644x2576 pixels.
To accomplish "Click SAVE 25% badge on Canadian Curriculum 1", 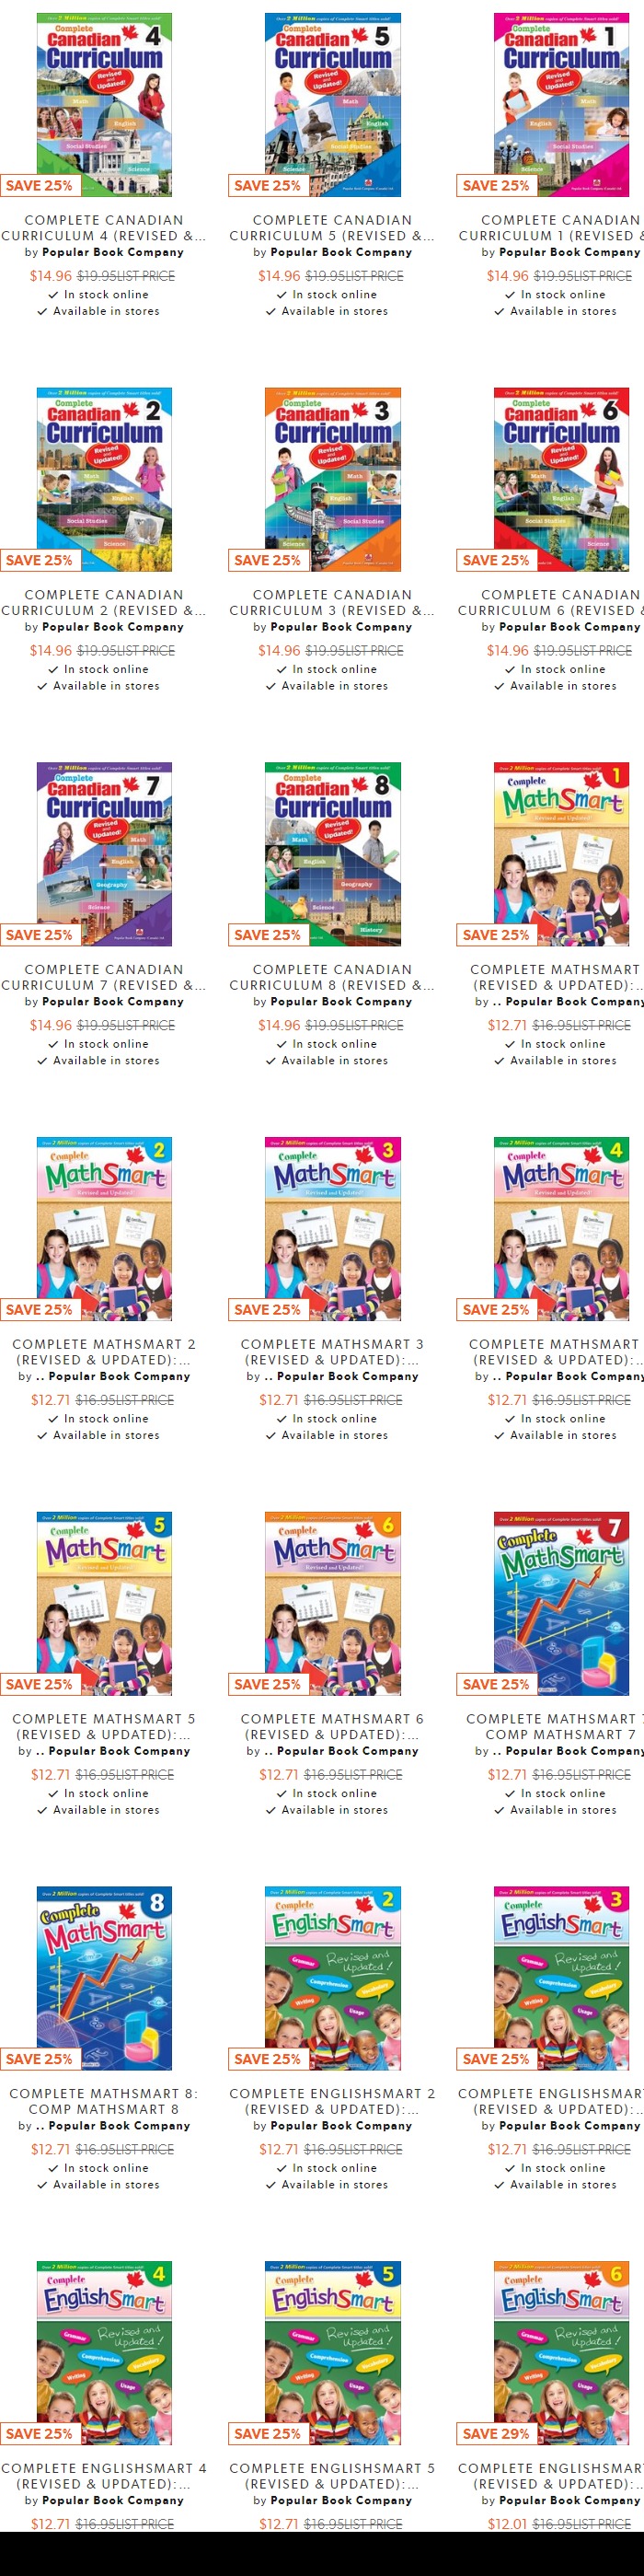I will (495, 186).
